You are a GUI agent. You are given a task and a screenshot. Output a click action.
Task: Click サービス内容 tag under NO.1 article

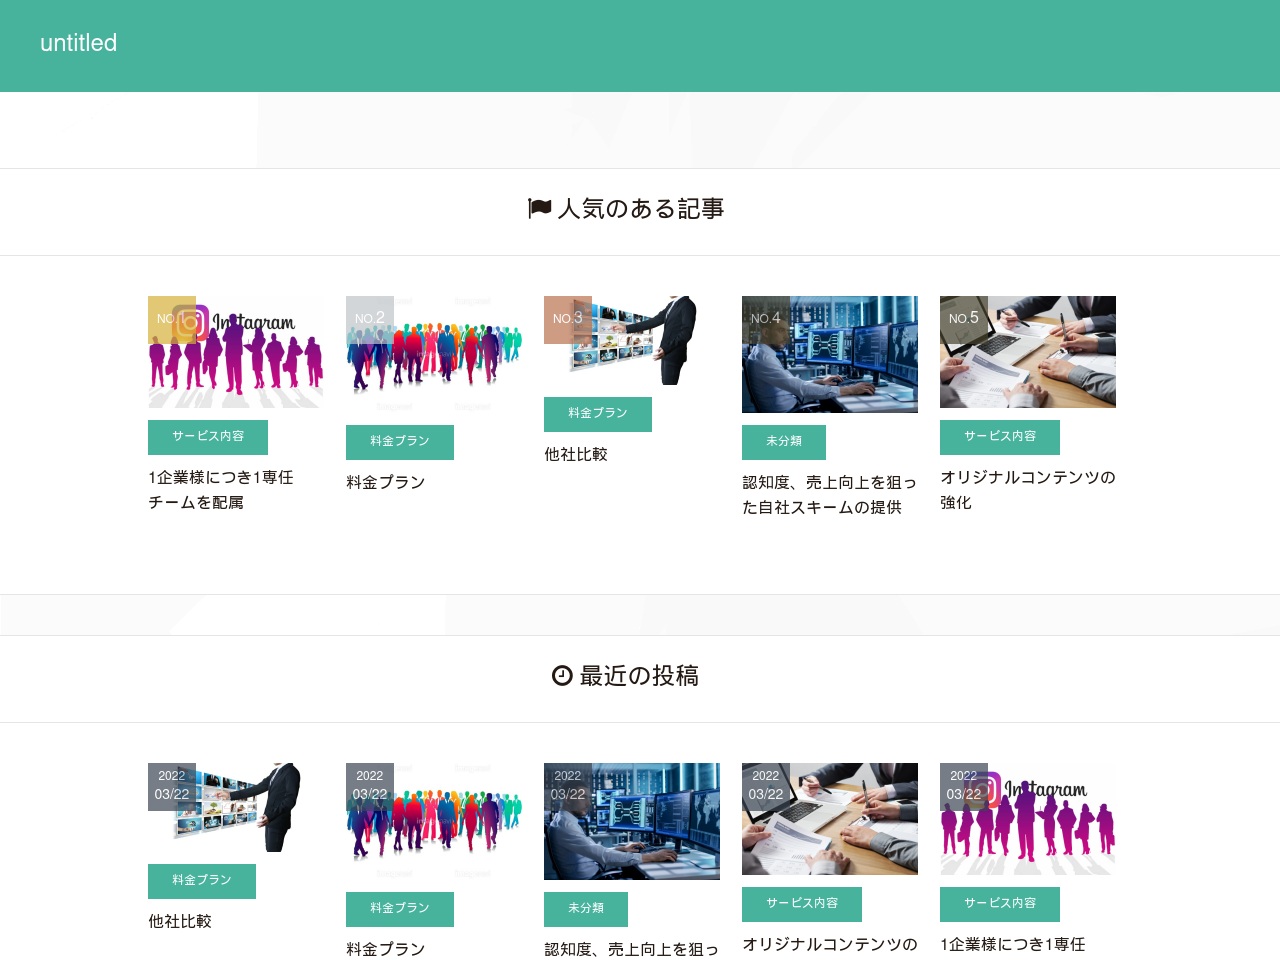click(208, 437)
